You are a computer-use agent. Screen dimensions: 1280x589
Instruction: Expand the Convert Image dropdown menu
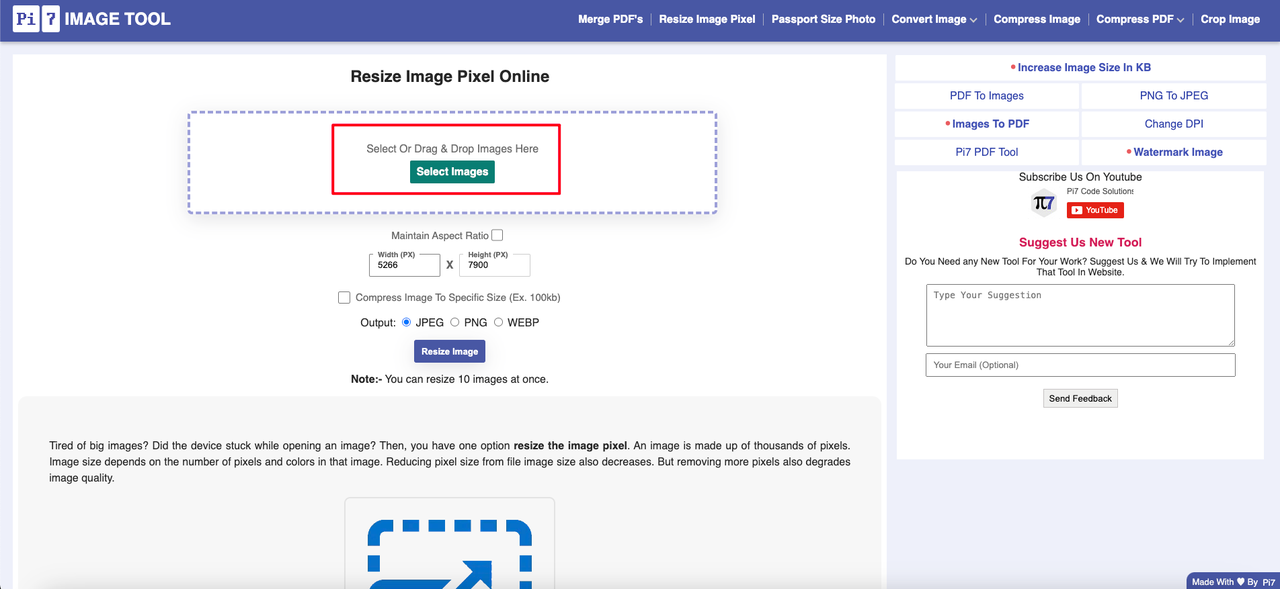point(934,19)
